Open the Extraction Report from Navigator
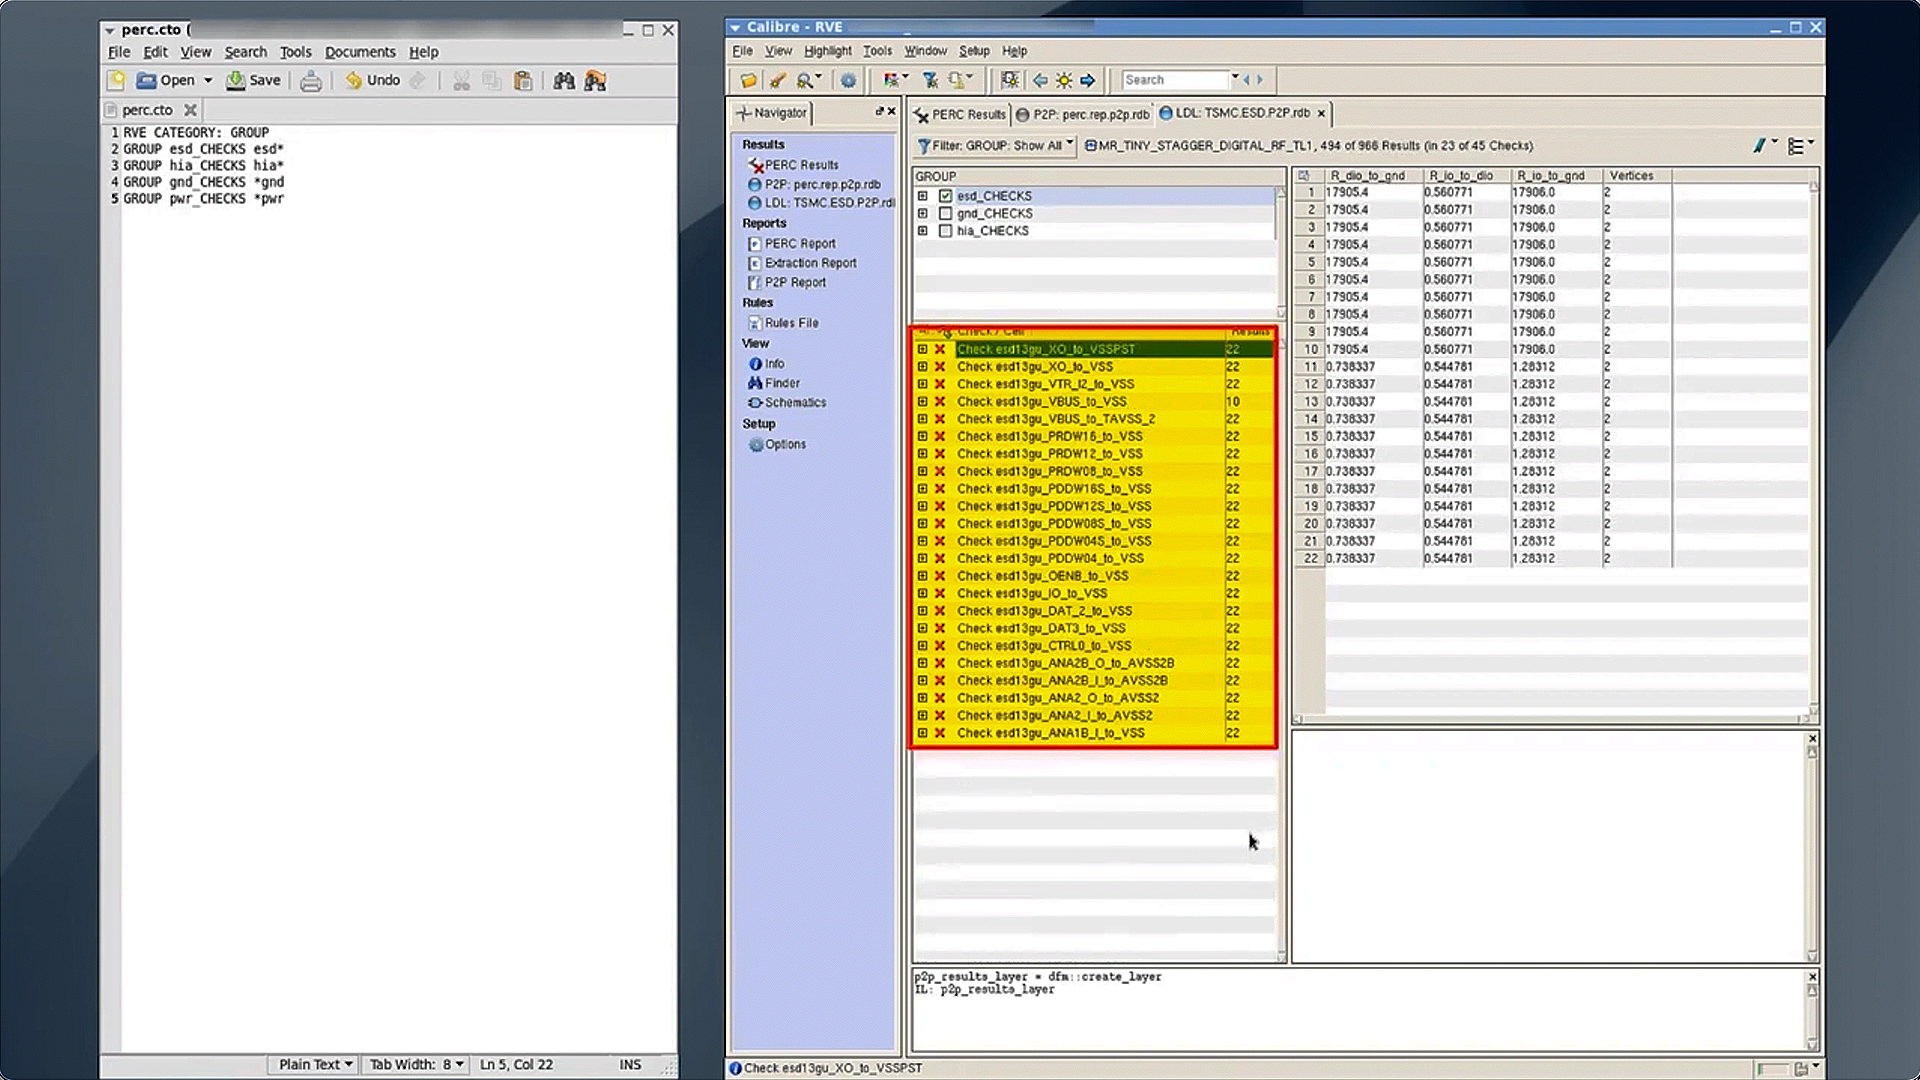1920x1080 pixels. [x=808, y=263]
